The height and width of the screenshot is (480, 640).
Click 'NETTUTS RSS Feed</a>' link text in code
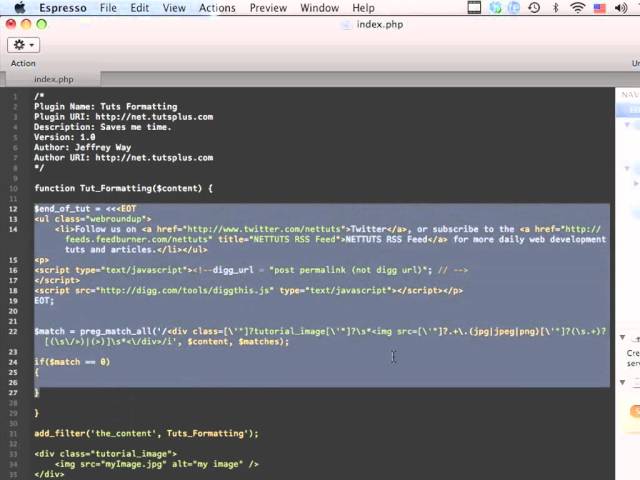[396, 239]
